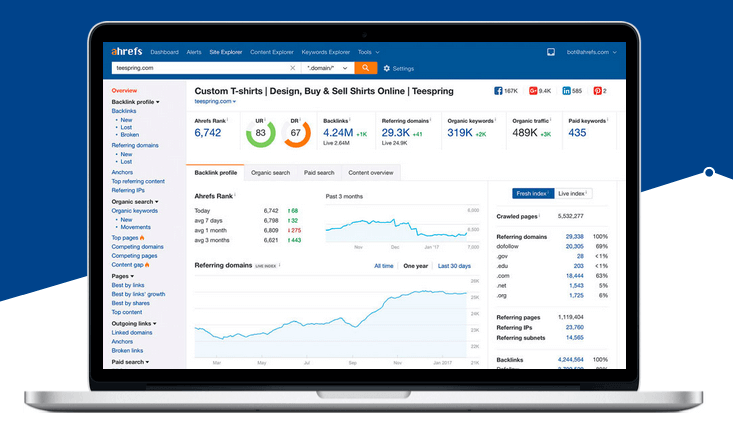
Task: Click the 6,742 Ahrefs Rank value
Action: click(208, 133)
